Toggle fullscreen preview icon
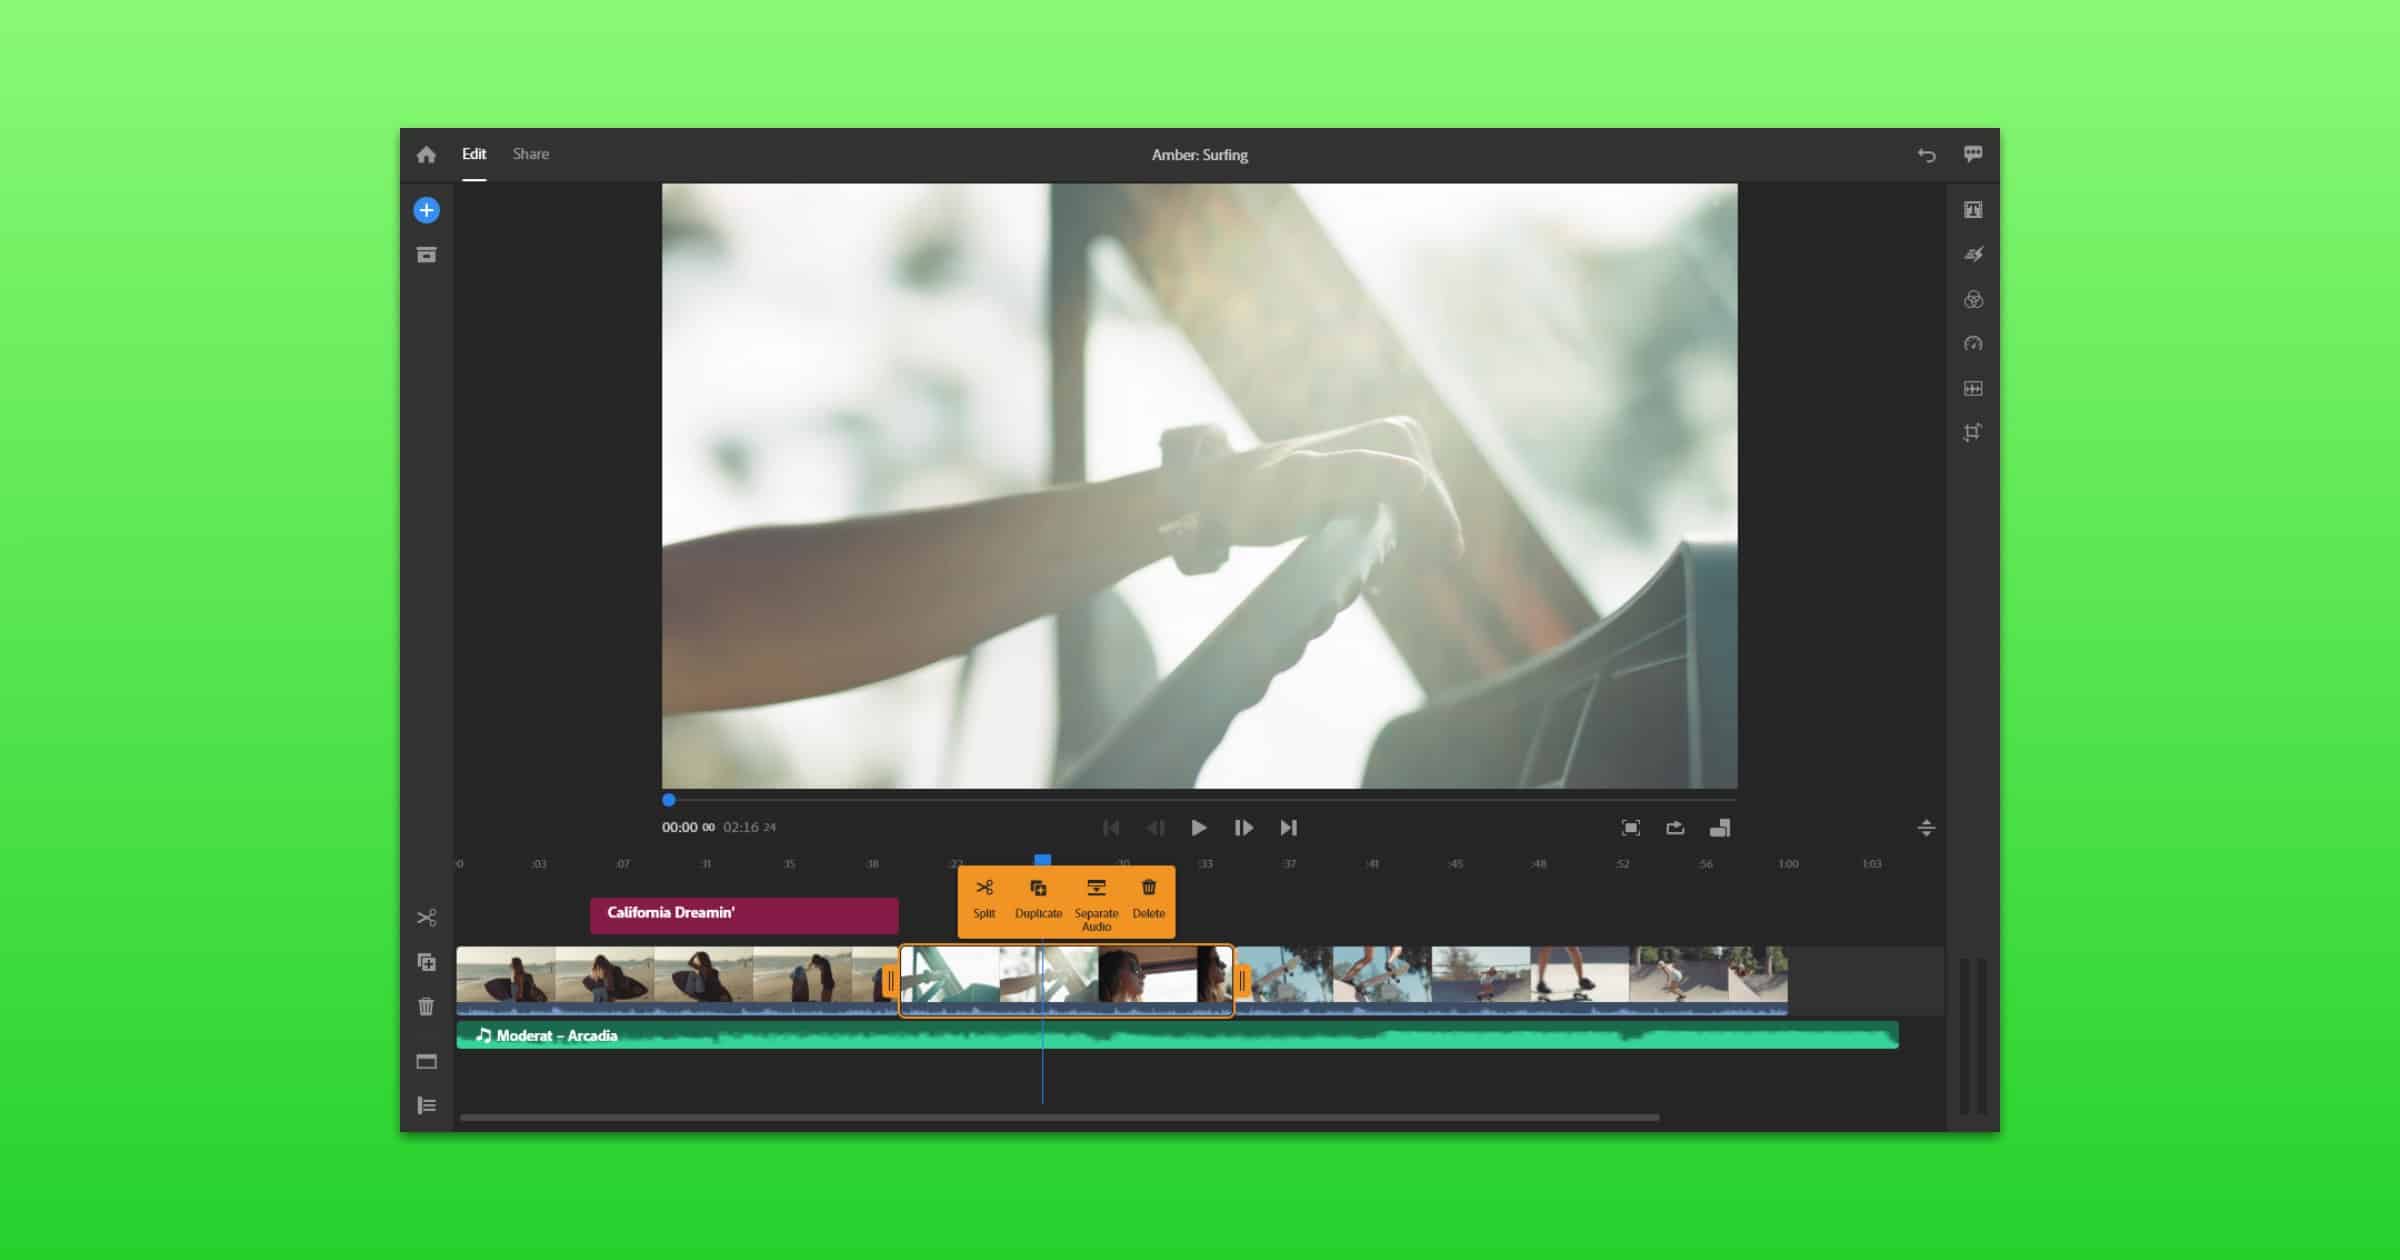The image size is (2400, 1260). (x=1630, y=828)
